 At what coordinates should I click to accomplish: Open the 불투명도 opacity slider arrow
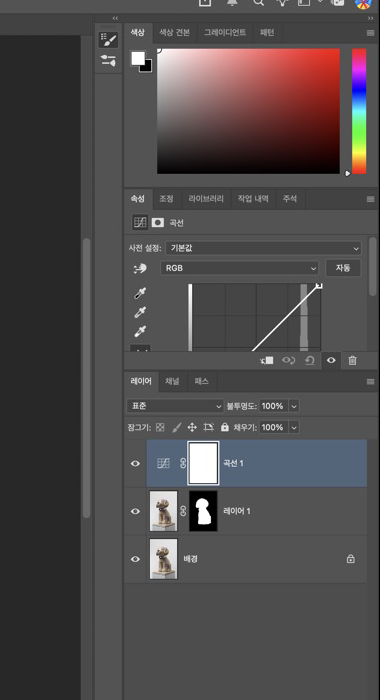coord(294,406)
